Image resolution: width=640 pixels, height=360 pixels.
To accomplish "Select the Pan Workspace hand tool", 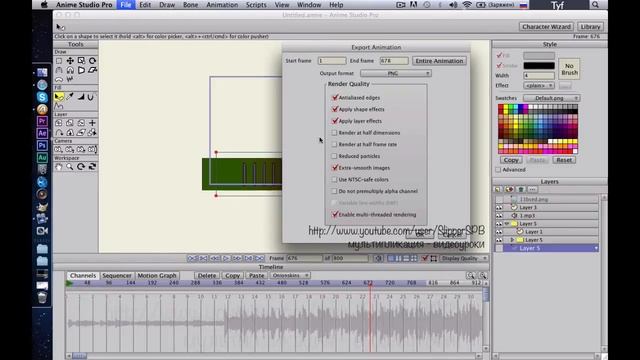I will [x=59, y=167].
